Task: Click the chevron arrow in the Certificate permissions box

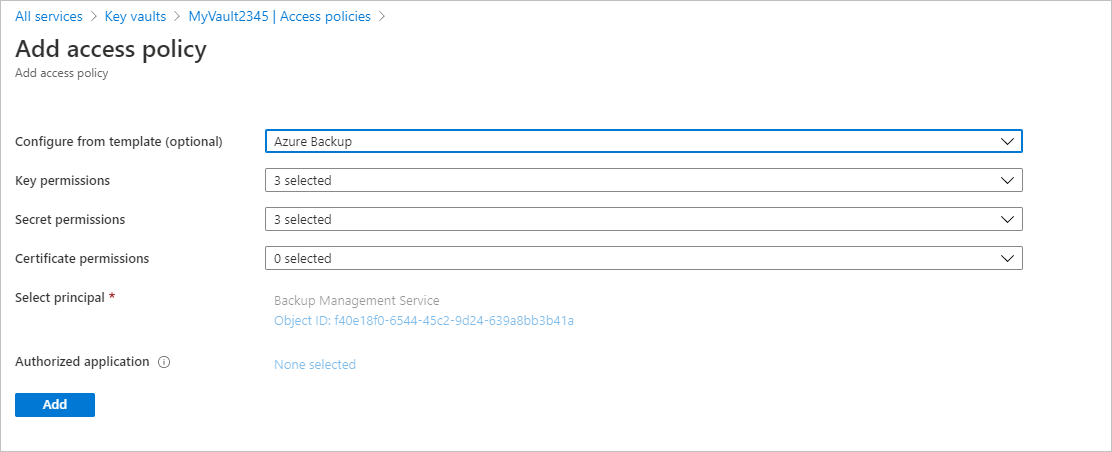Action: click(1007, 258)
